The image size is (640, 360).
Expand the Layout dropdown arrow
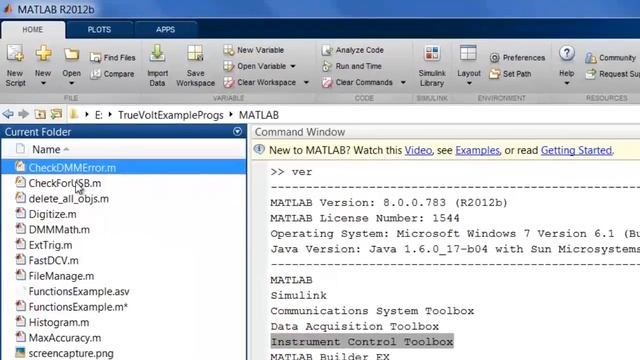tap(469, 83)
